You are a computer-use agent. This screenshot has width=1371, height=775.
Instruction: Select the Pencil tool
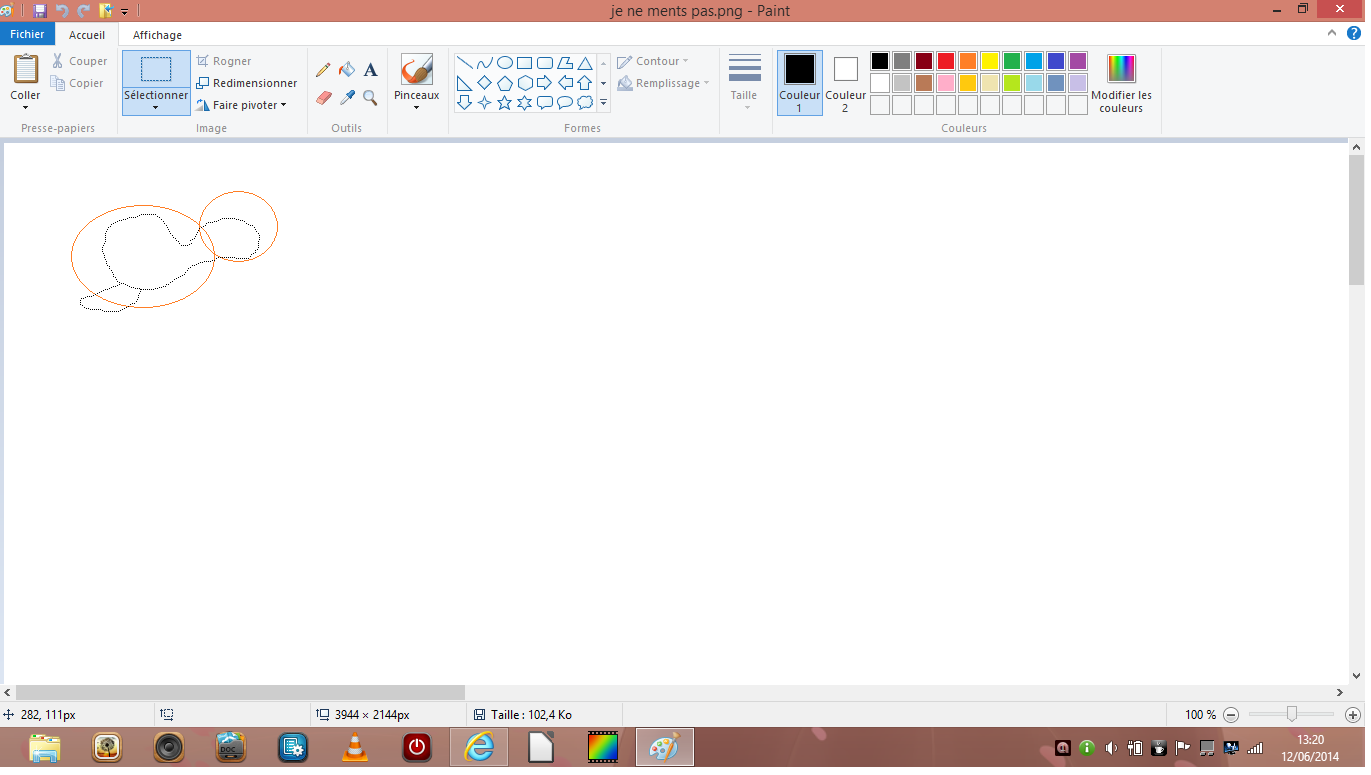(x=323, y=70)
